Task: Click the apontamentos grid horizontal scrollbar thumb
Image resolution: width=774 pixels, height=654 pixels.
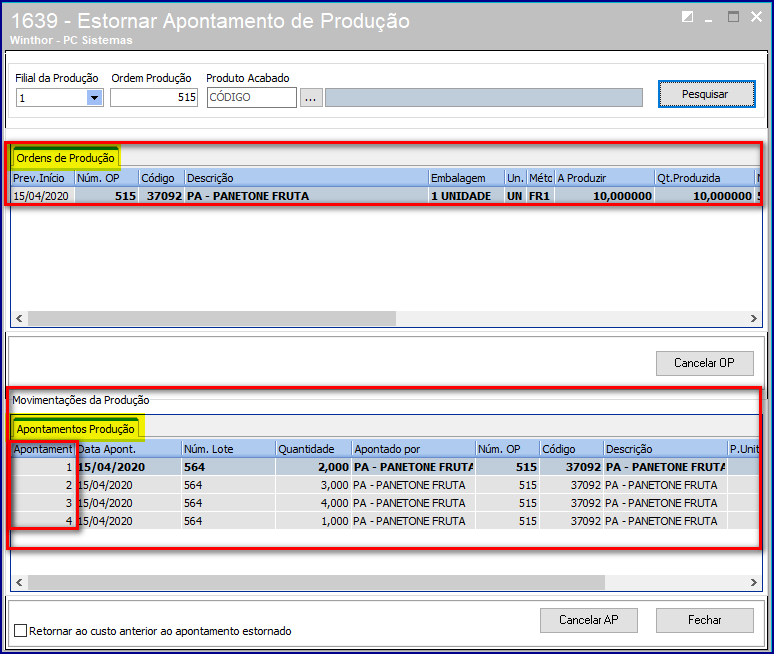Action: [x=316, y=582]
